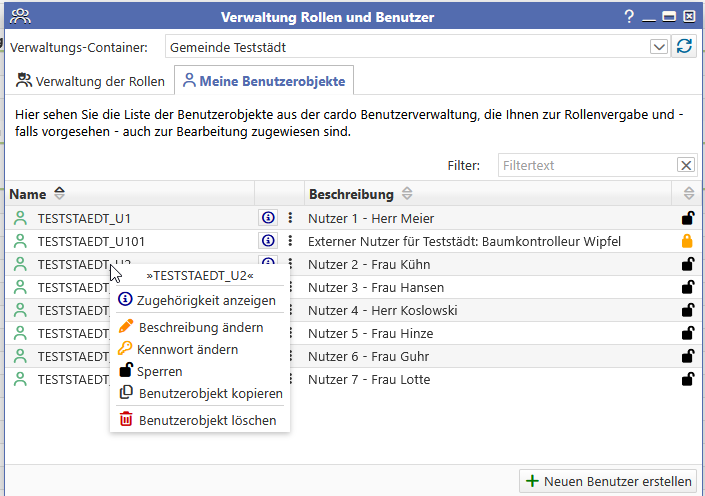The width and height of the screenshot is (705, 496).
Task: Click the user icon of TESTSTAEDT_U1
Action: (x=20, y=218)
